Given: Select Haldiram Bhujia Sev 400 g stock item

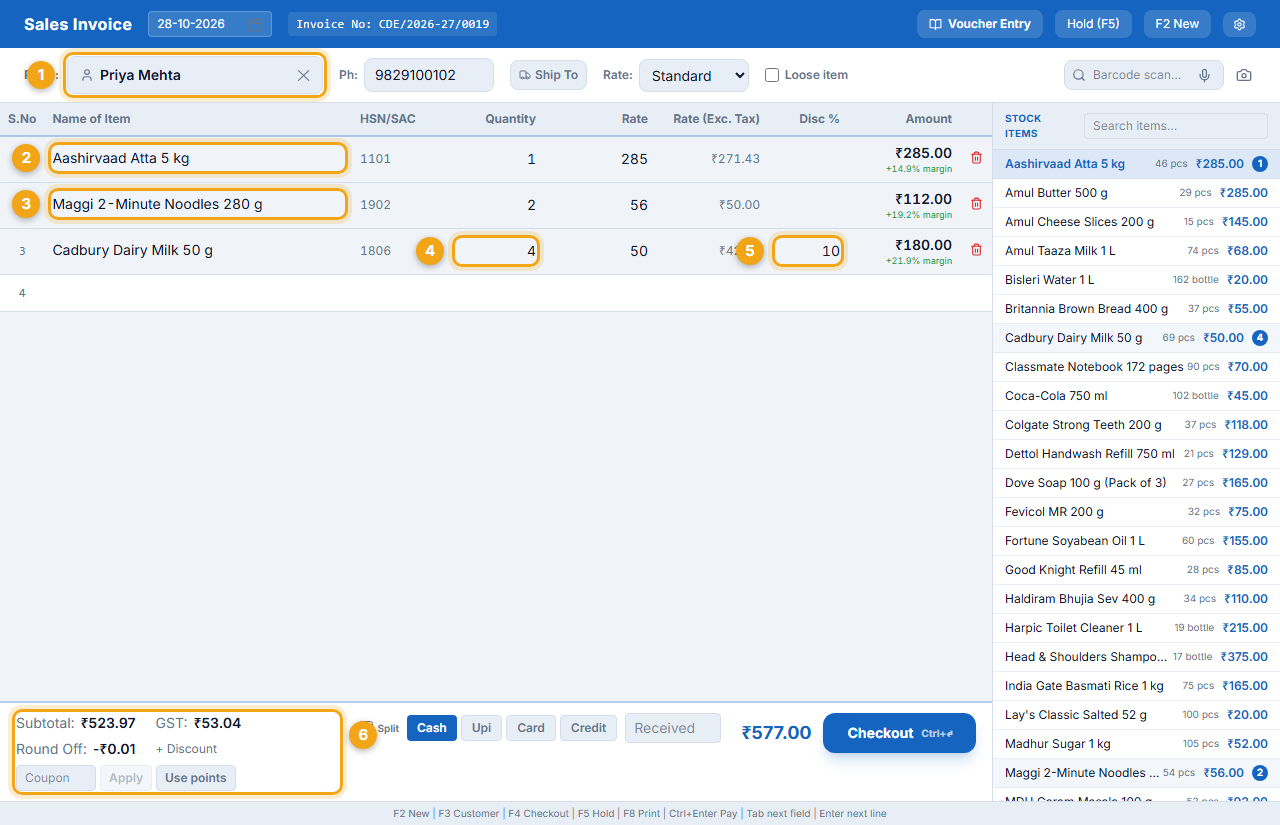Looking at the screenshot, I should [1136, 599].
